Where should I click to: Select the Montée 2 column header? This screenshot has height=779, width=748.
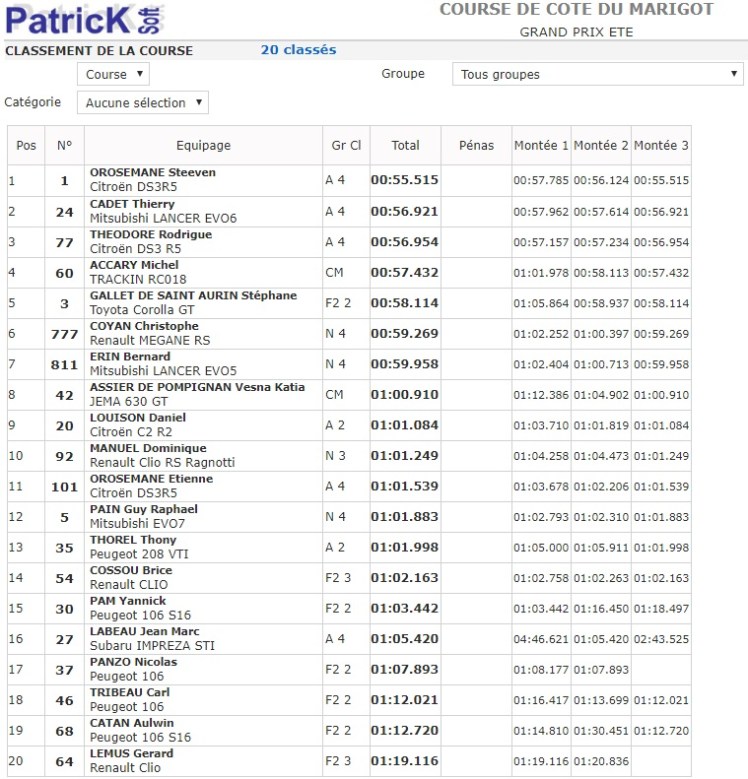pyautogui.click(x=601, y=145)
